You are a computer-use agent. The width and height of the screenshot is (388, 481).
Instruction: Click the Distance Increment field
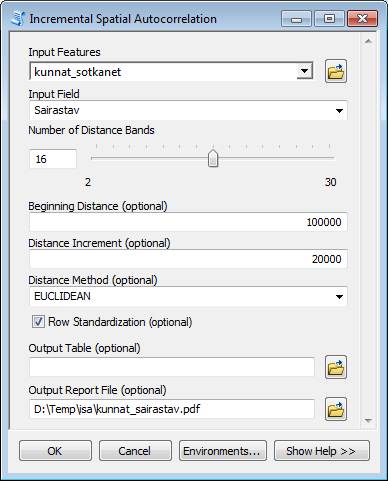point(188,259)
